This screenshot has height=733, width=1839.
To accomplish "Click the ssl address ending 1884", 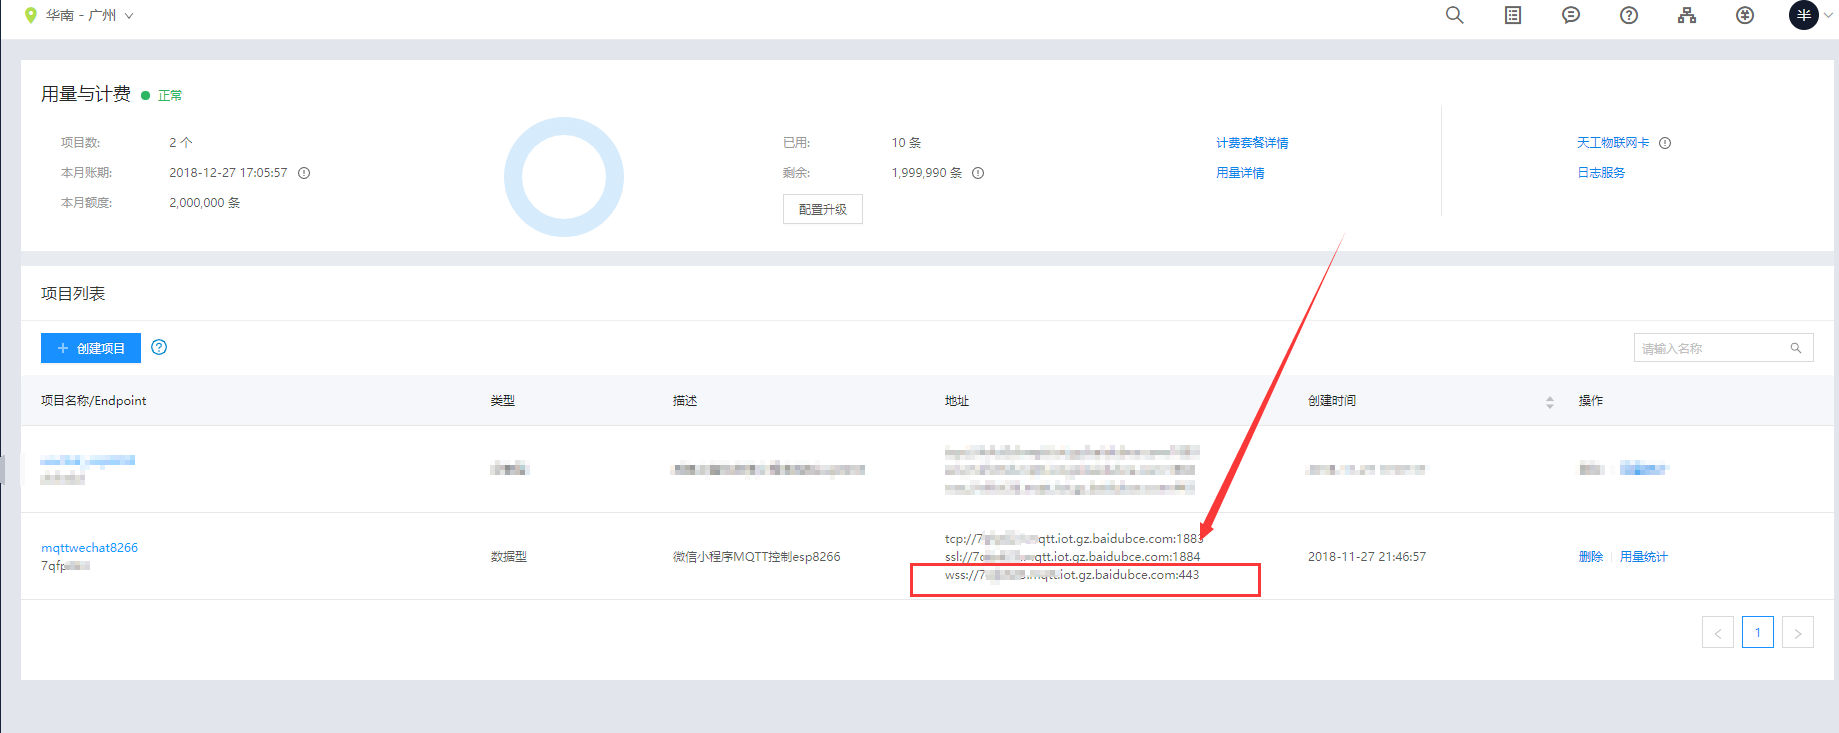I will [x=1073, y=557].
